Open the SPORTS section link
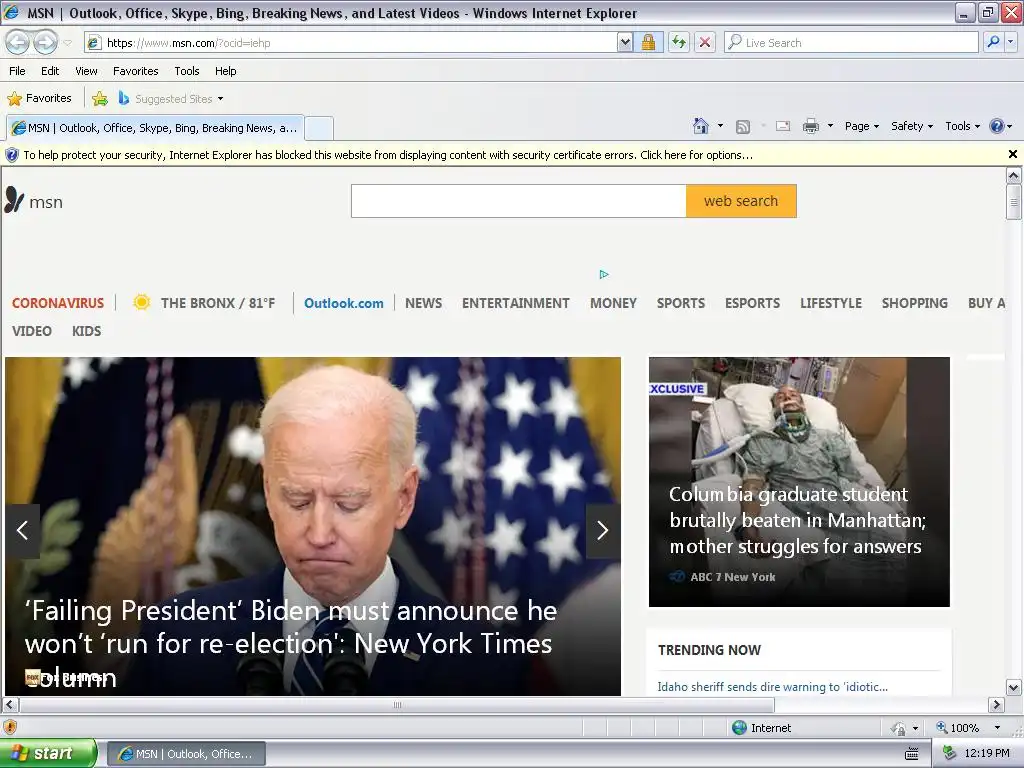This screenshot has width=1024, height=768. click(680, 303)
